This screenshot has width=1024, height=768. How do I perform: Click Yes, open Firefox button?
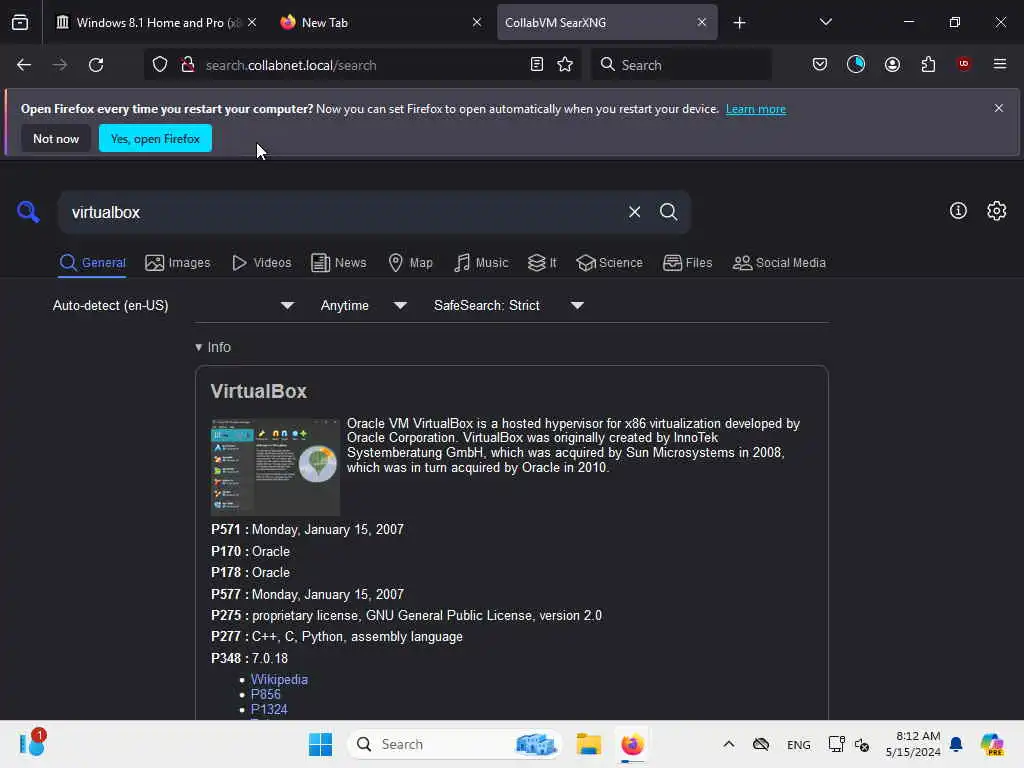(x=155, y=138)
